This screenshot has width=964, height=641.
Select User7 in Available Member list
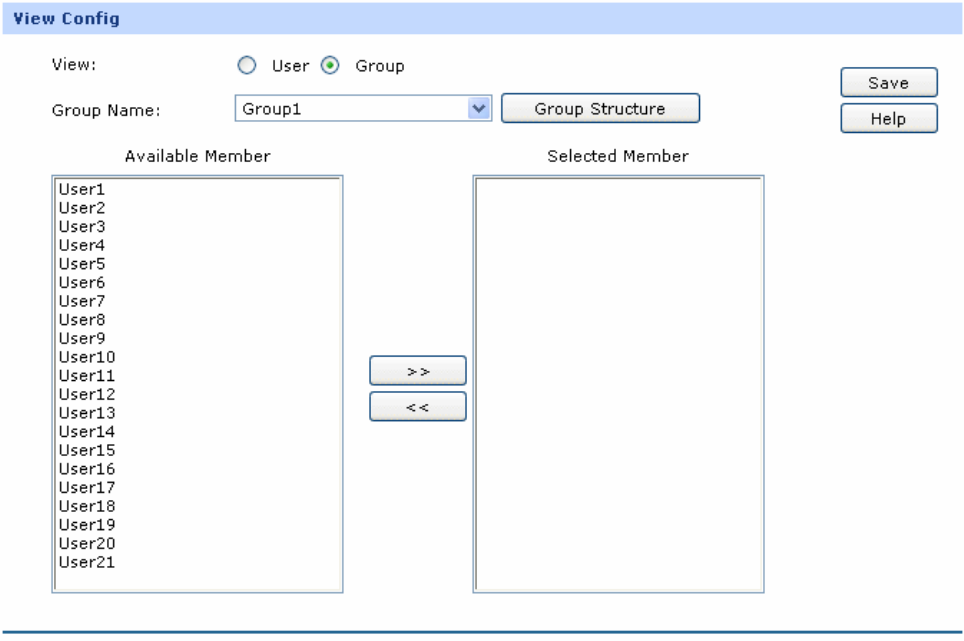pos(82,301)
